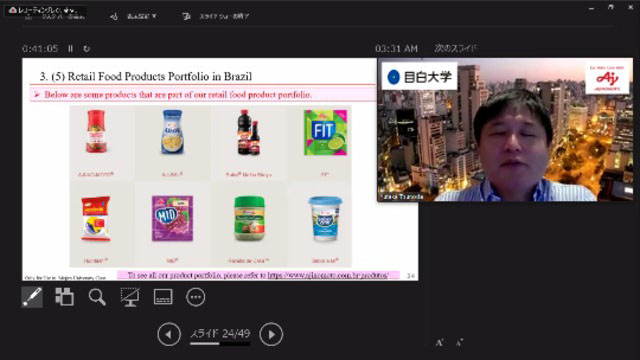Open more slideshow options ellipsis
This screenshot has height=360, width=640.
click(x=196, y=297)
